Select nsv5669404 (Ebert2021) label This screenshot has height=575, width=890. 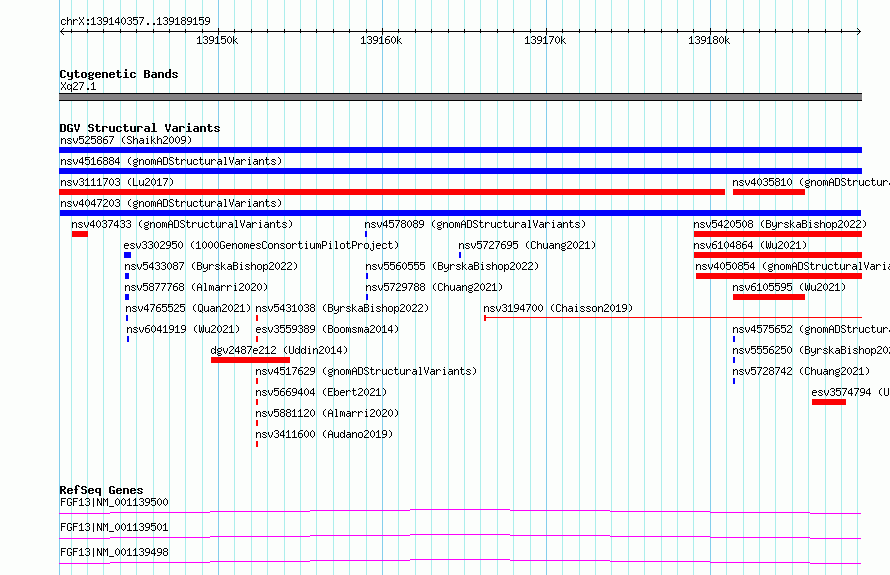pos(321,392)
